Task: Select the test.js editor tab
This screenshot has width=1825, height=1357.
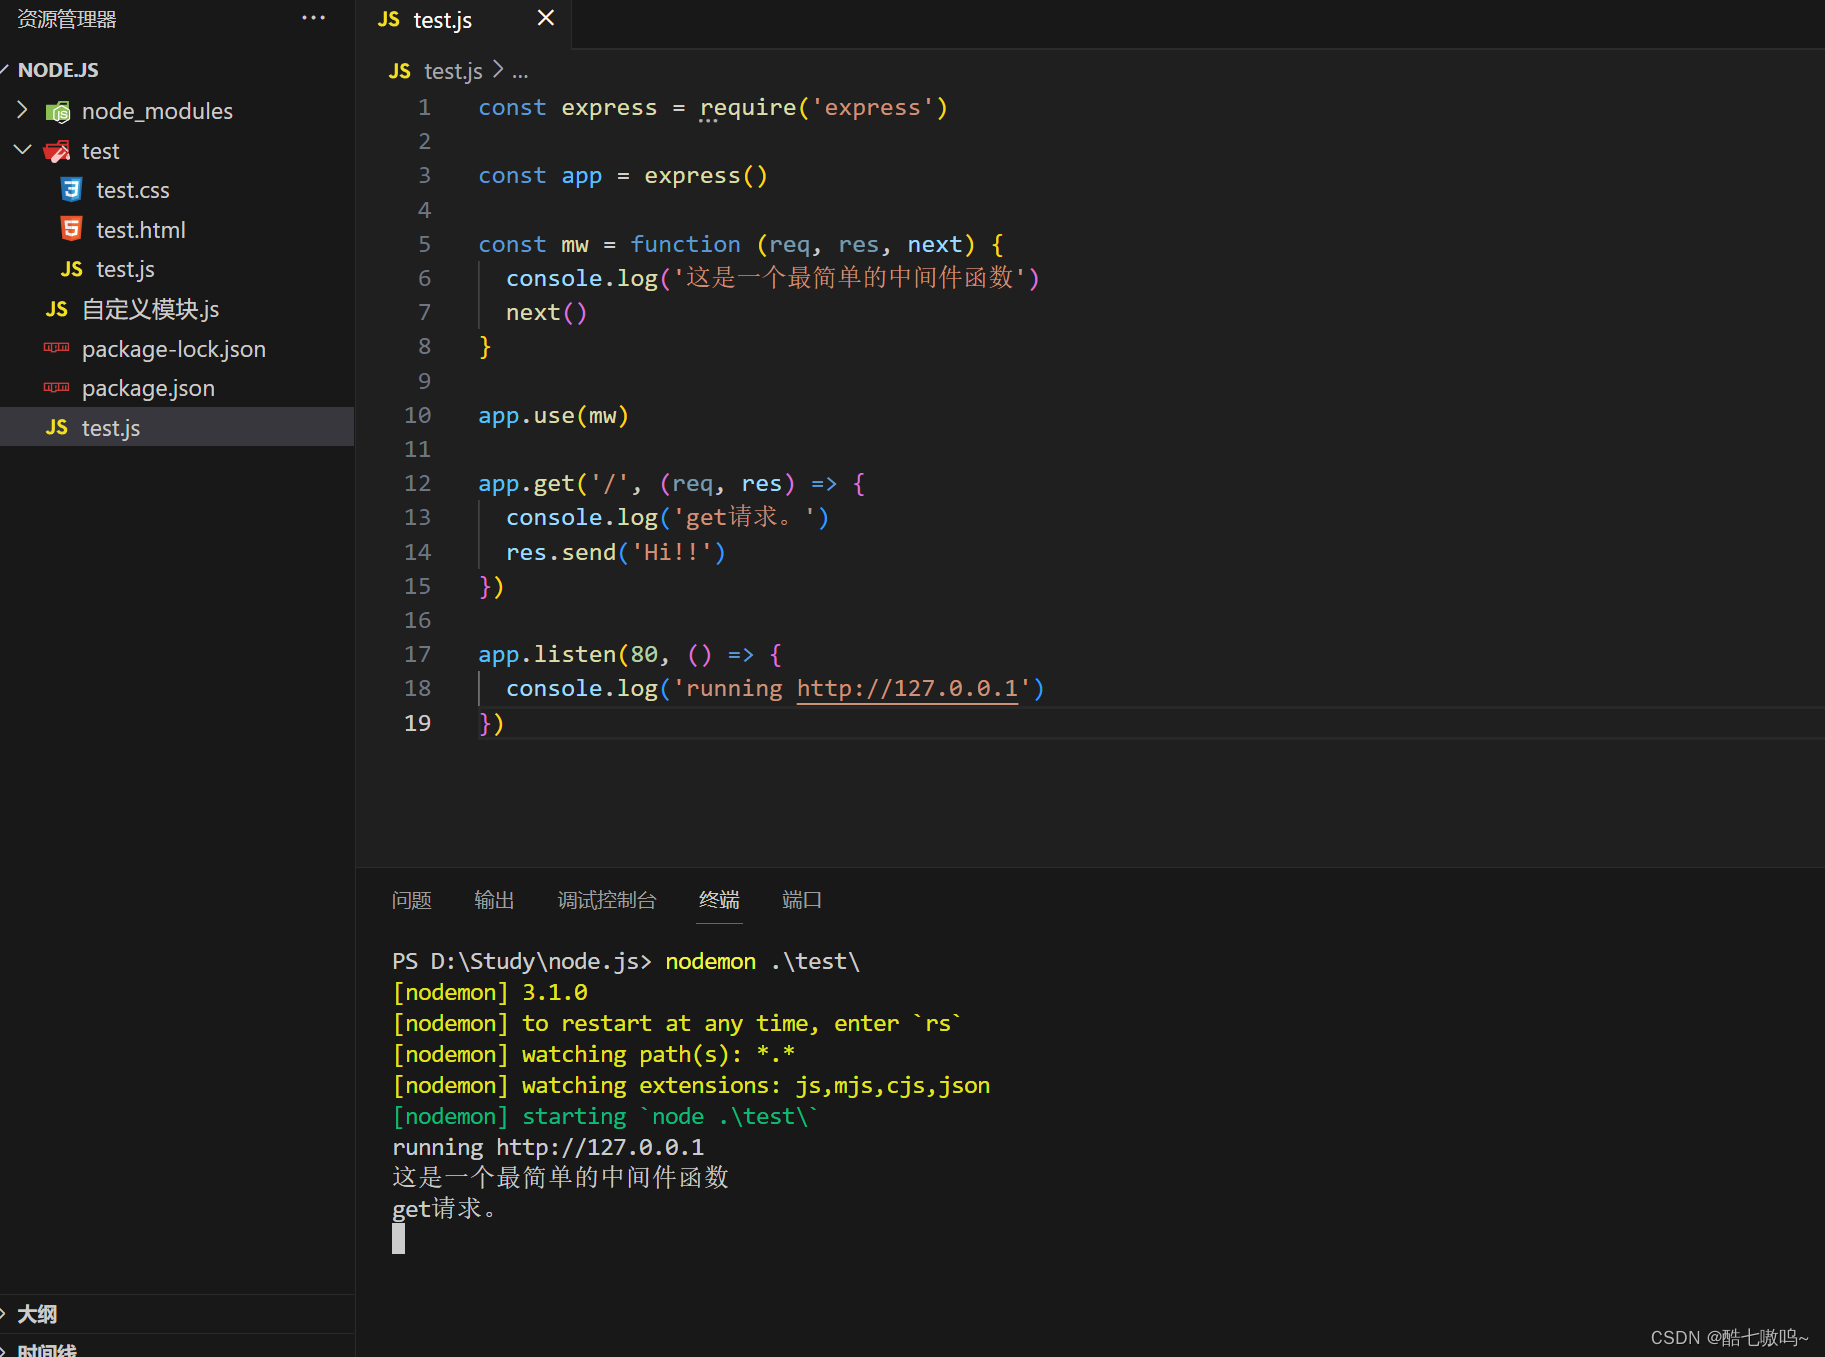Action: tap(464, 20)
